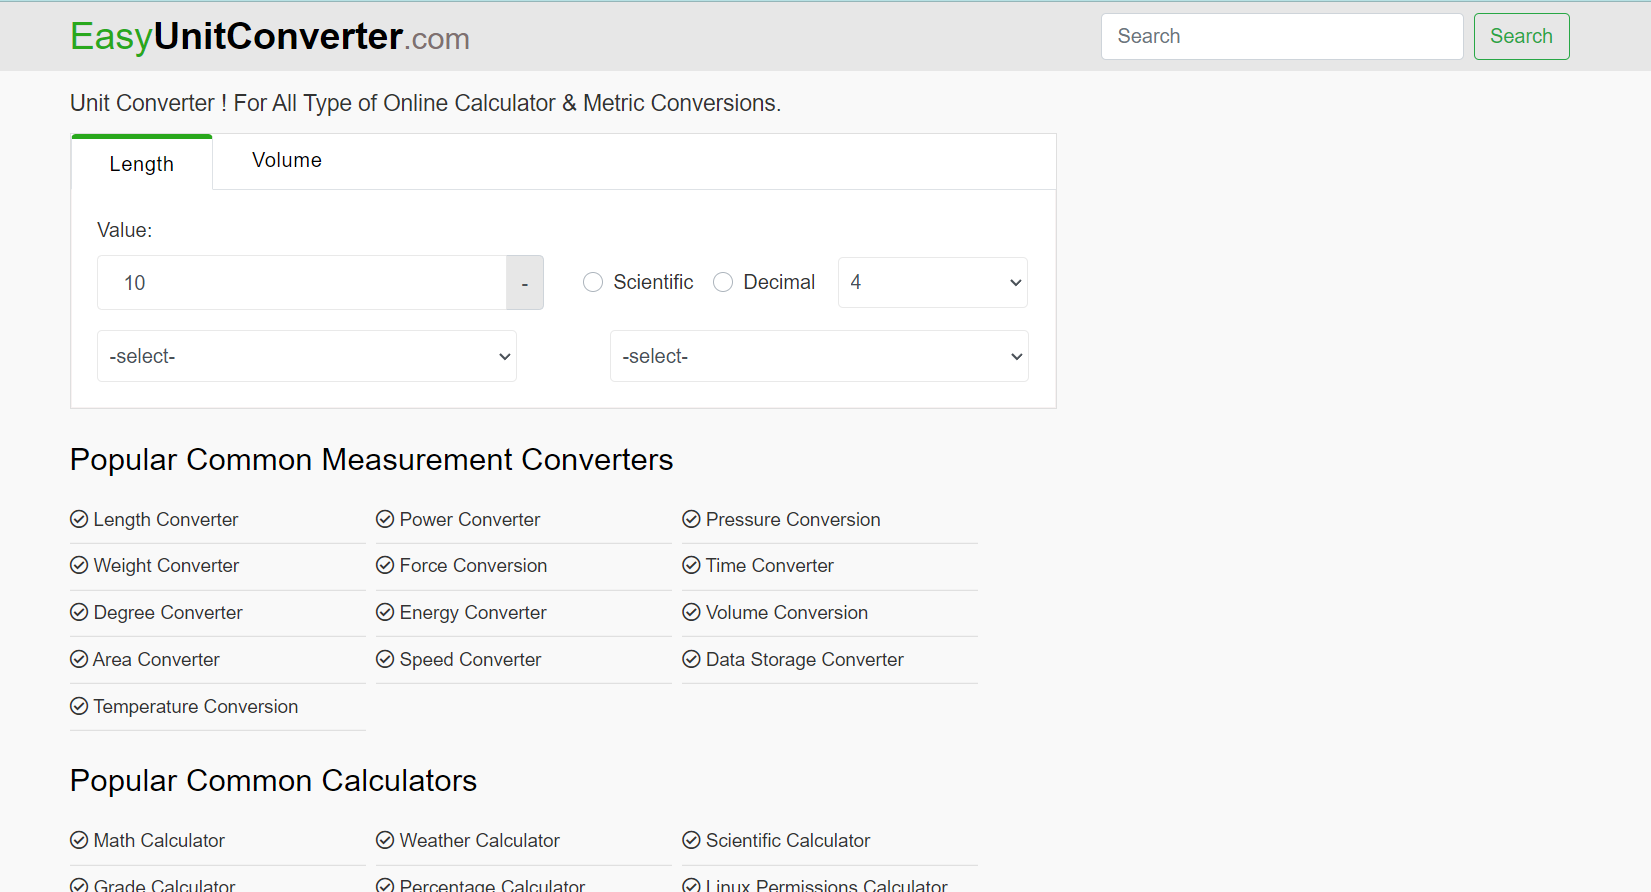Click the Value input field containing 10
This screenshot has width=1651, height=892.
point(302,283)
